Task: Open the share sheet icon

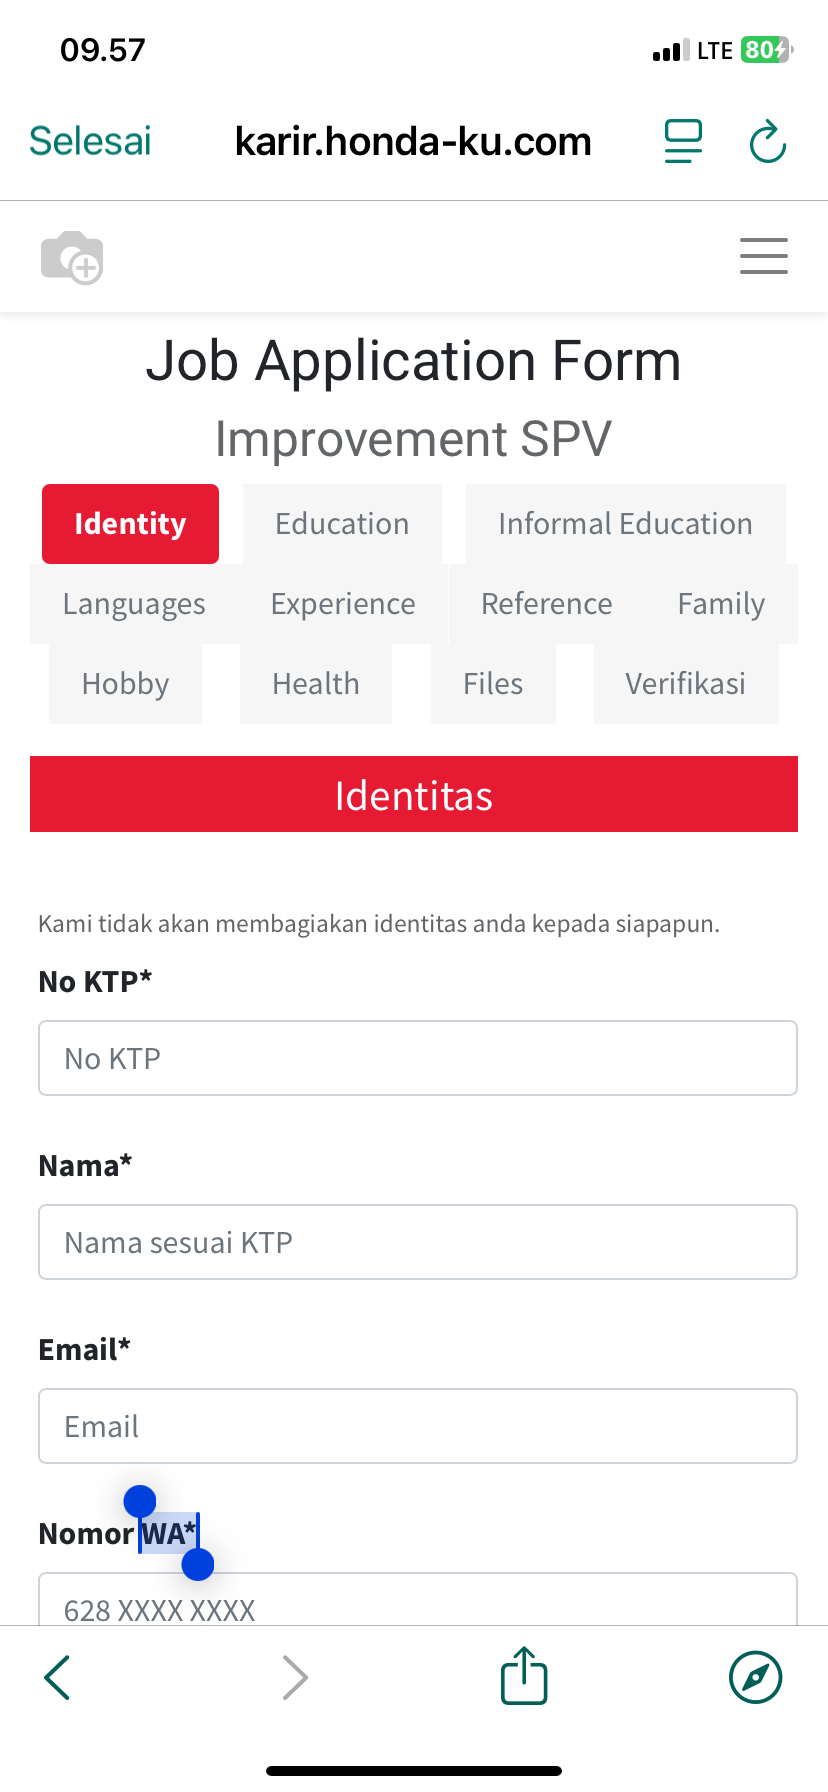Action: point(524,1676)
